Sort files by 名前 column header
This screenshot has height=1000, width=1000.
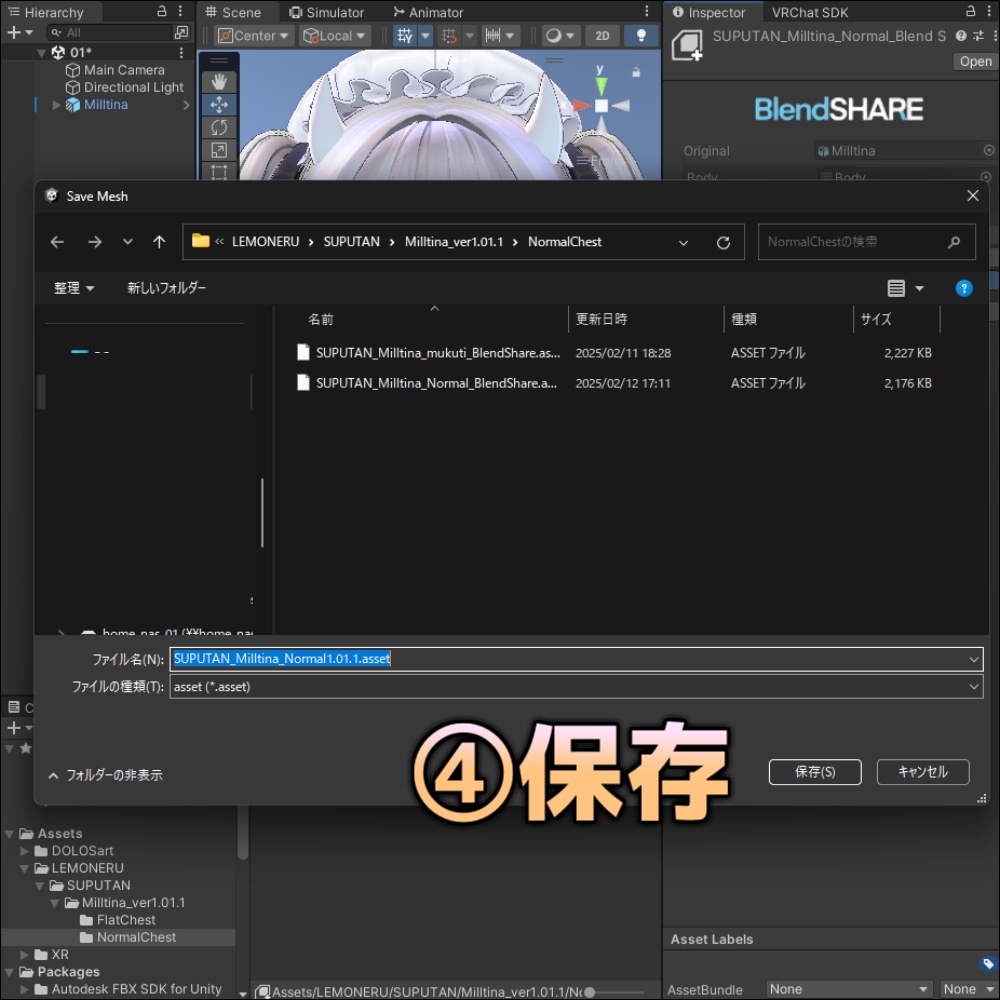coord(321,319)
